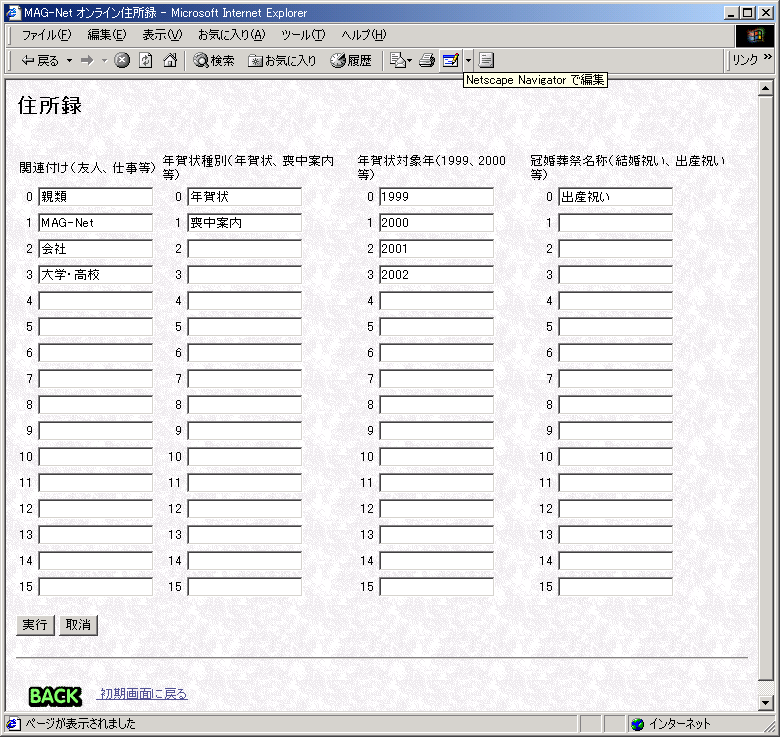Click the Edit with Netscape Navigator icon

pos(451,61)
